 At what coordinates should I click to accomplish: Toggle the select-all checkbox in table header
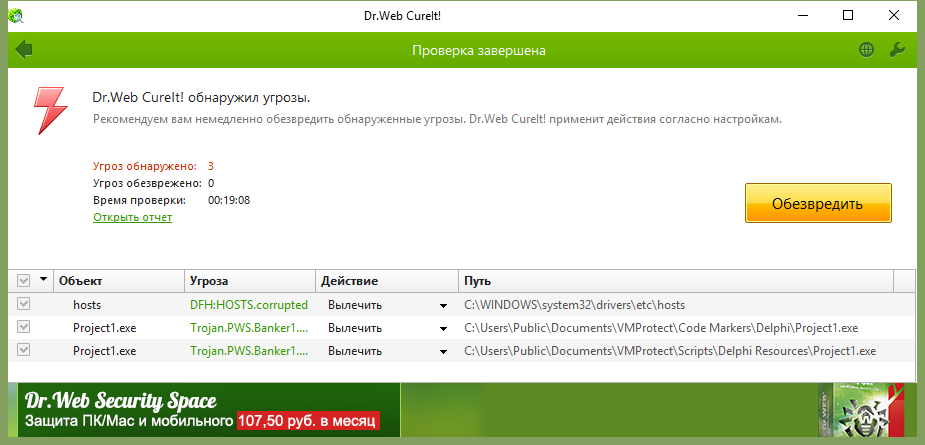click(24, 281)
